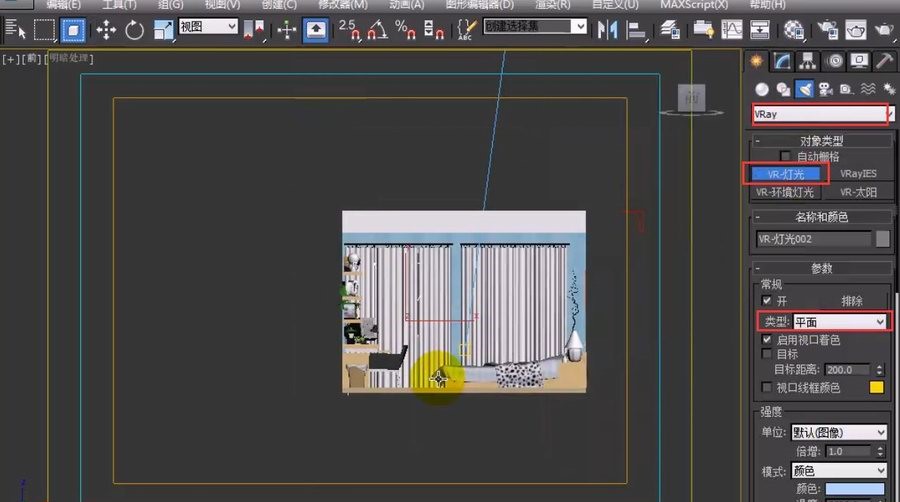The height and width of the screenshot is (502, 900).
Task: Toggle the Window/Crossing selection mode
Action: click(x=73, y=30)
